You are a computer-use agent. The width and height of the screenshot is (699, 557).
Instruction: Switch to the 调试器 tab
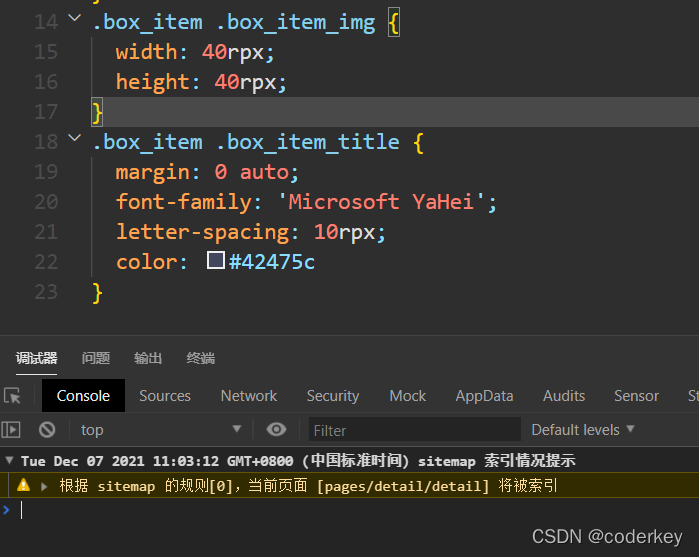[37, 358]
